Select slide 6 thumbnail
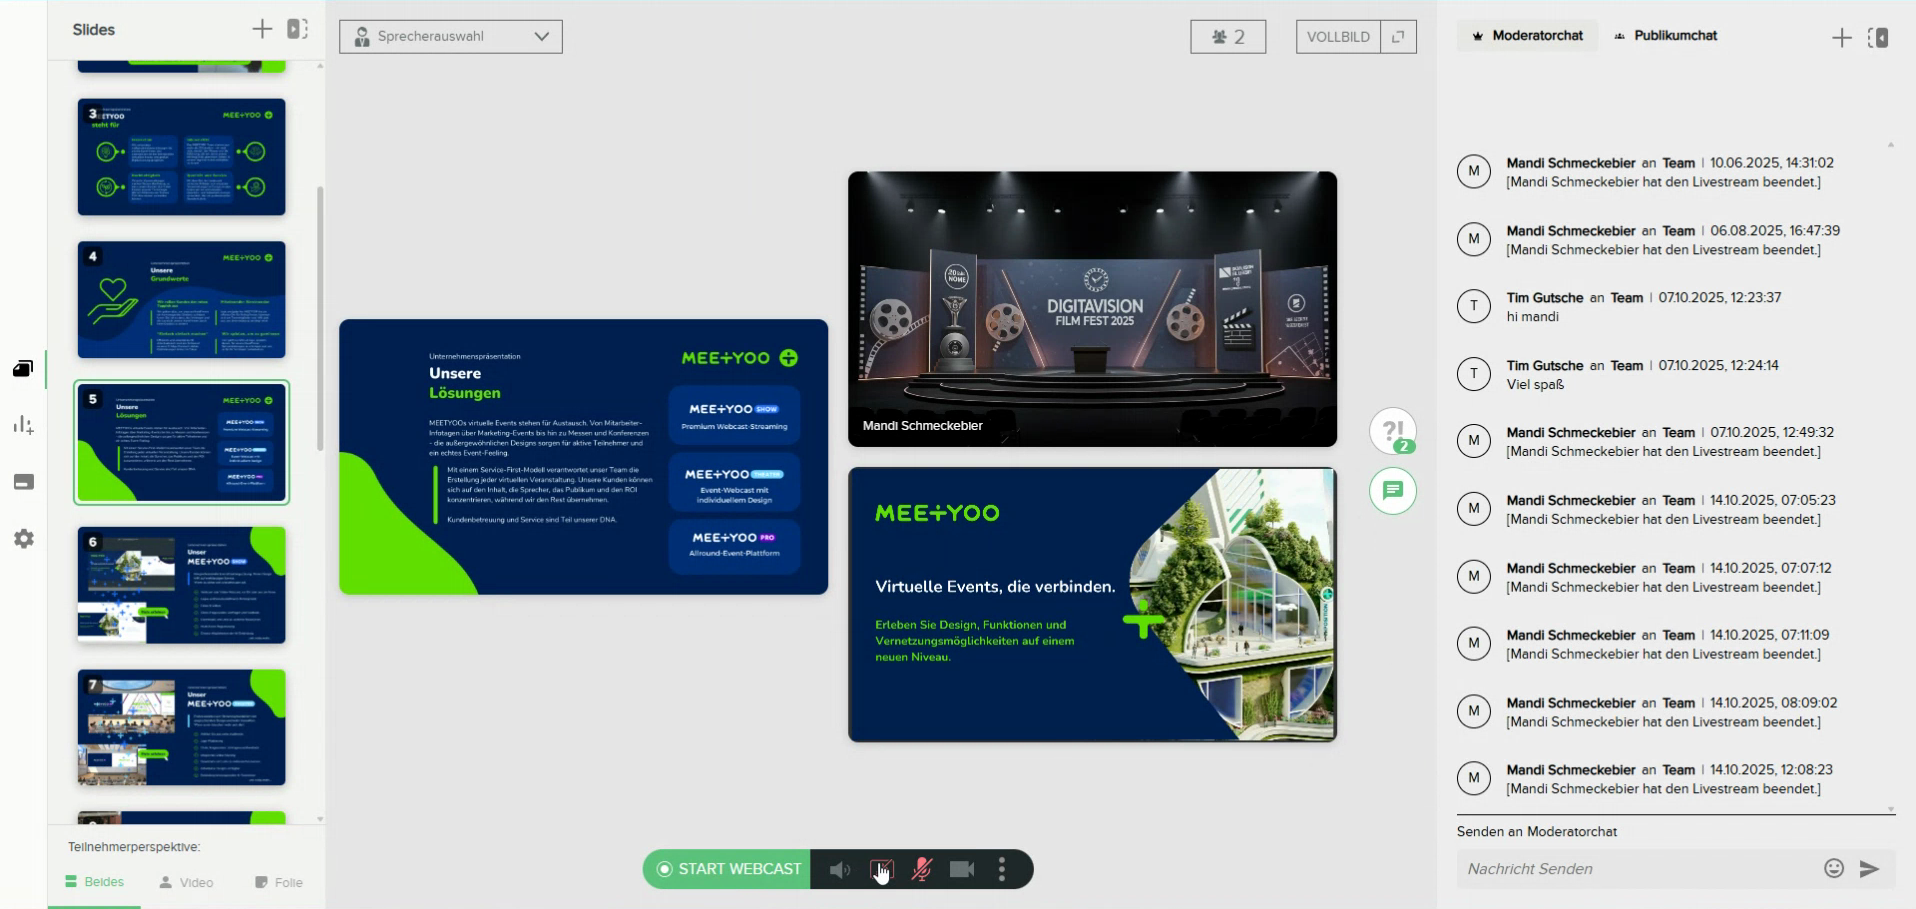This screenshot has height=909, width=1916. (181, 585)
